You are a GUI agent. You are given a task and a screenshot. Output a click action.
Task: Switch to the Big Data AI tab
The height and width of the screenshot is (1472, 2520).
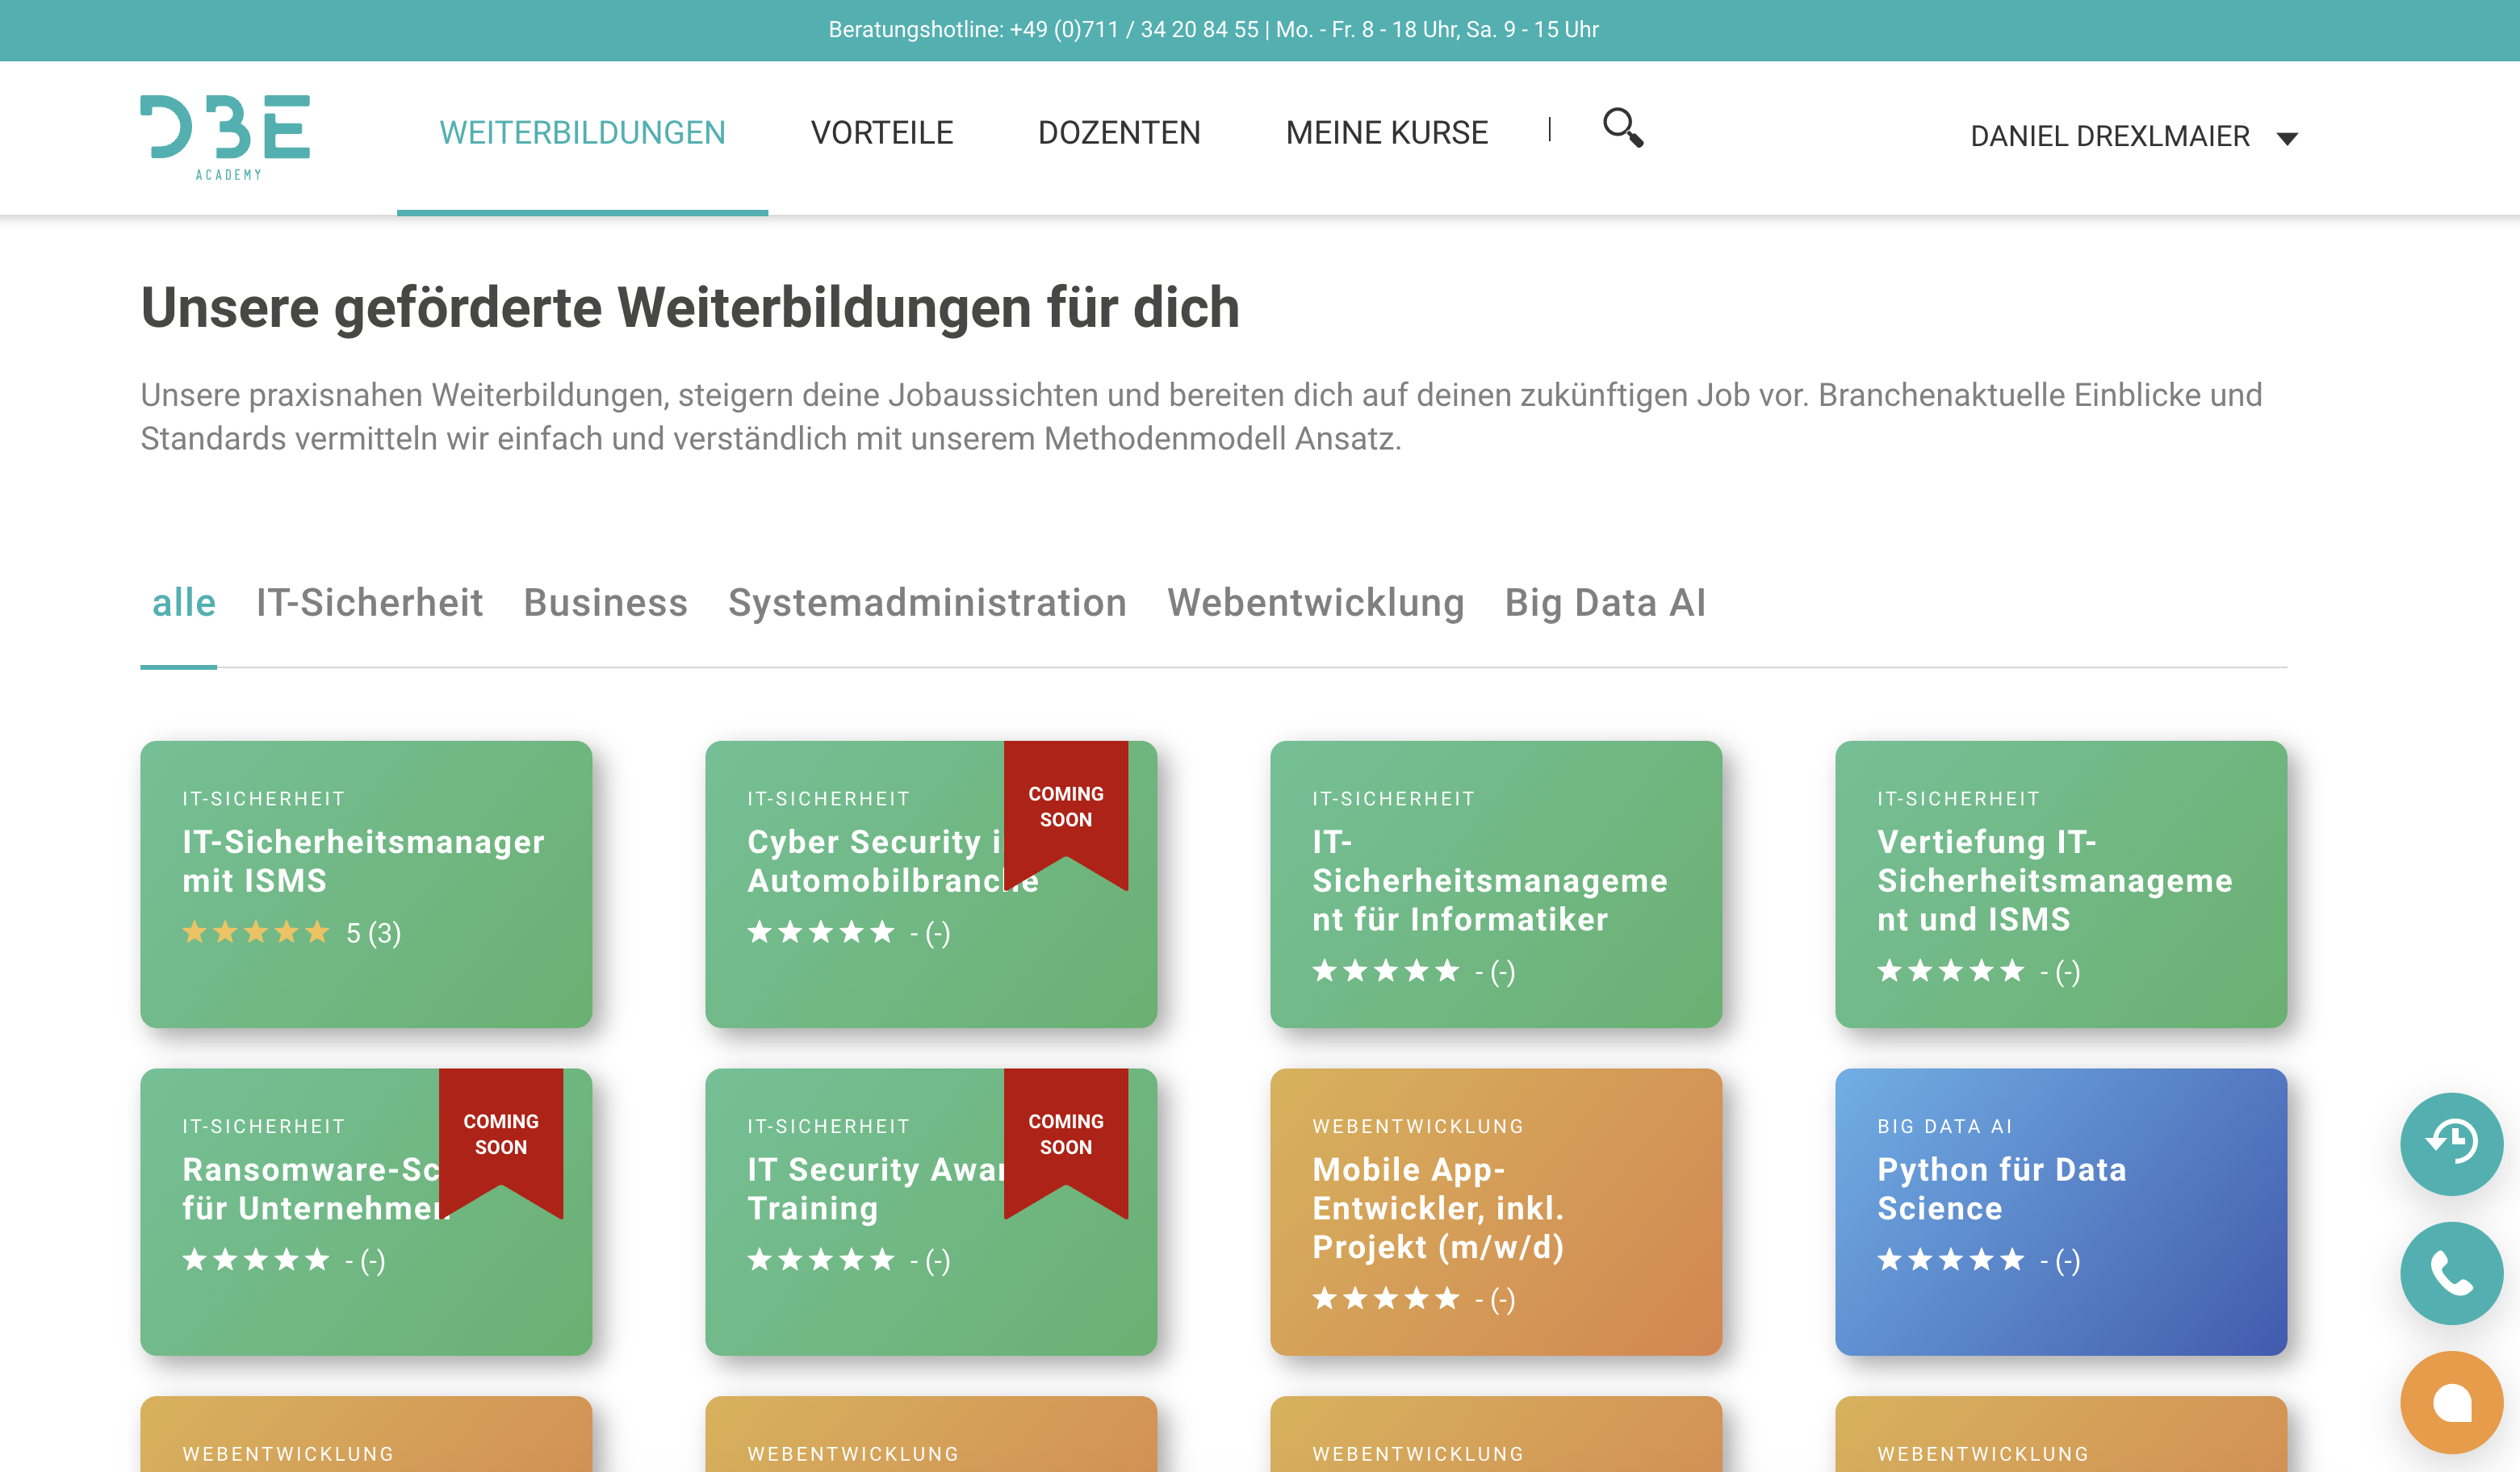point(1604,603)
